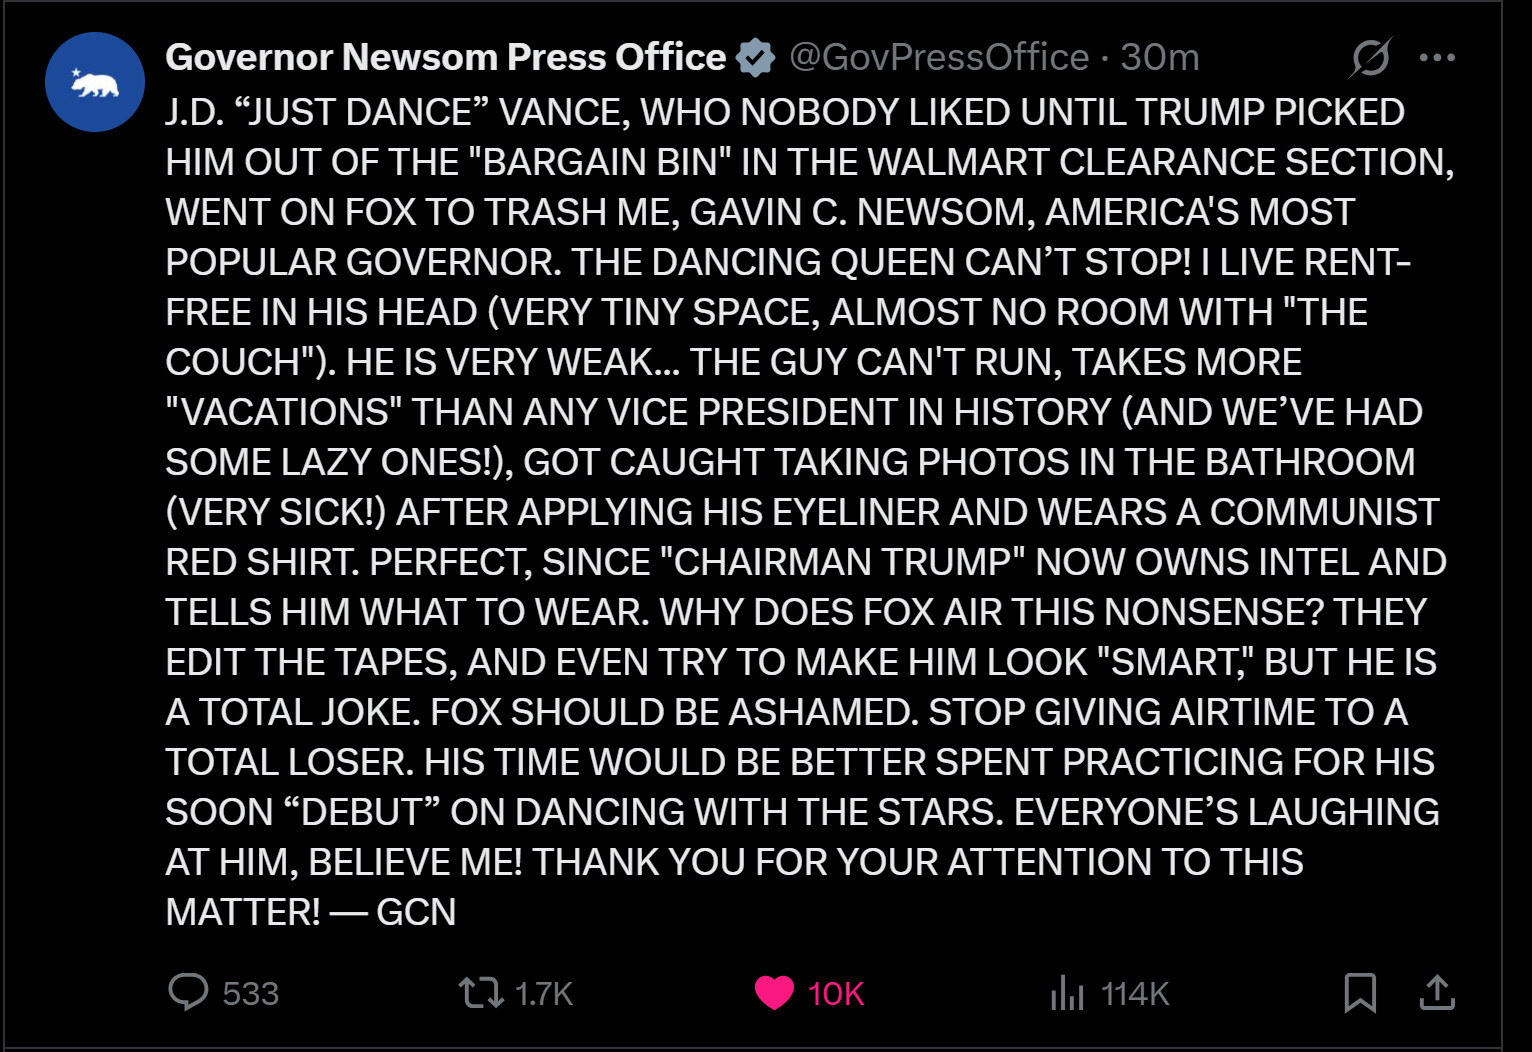Open the Grok explain-this-post icon
The height and width of the screenshot is (1052, 1532).
[x=1370, y=57]
